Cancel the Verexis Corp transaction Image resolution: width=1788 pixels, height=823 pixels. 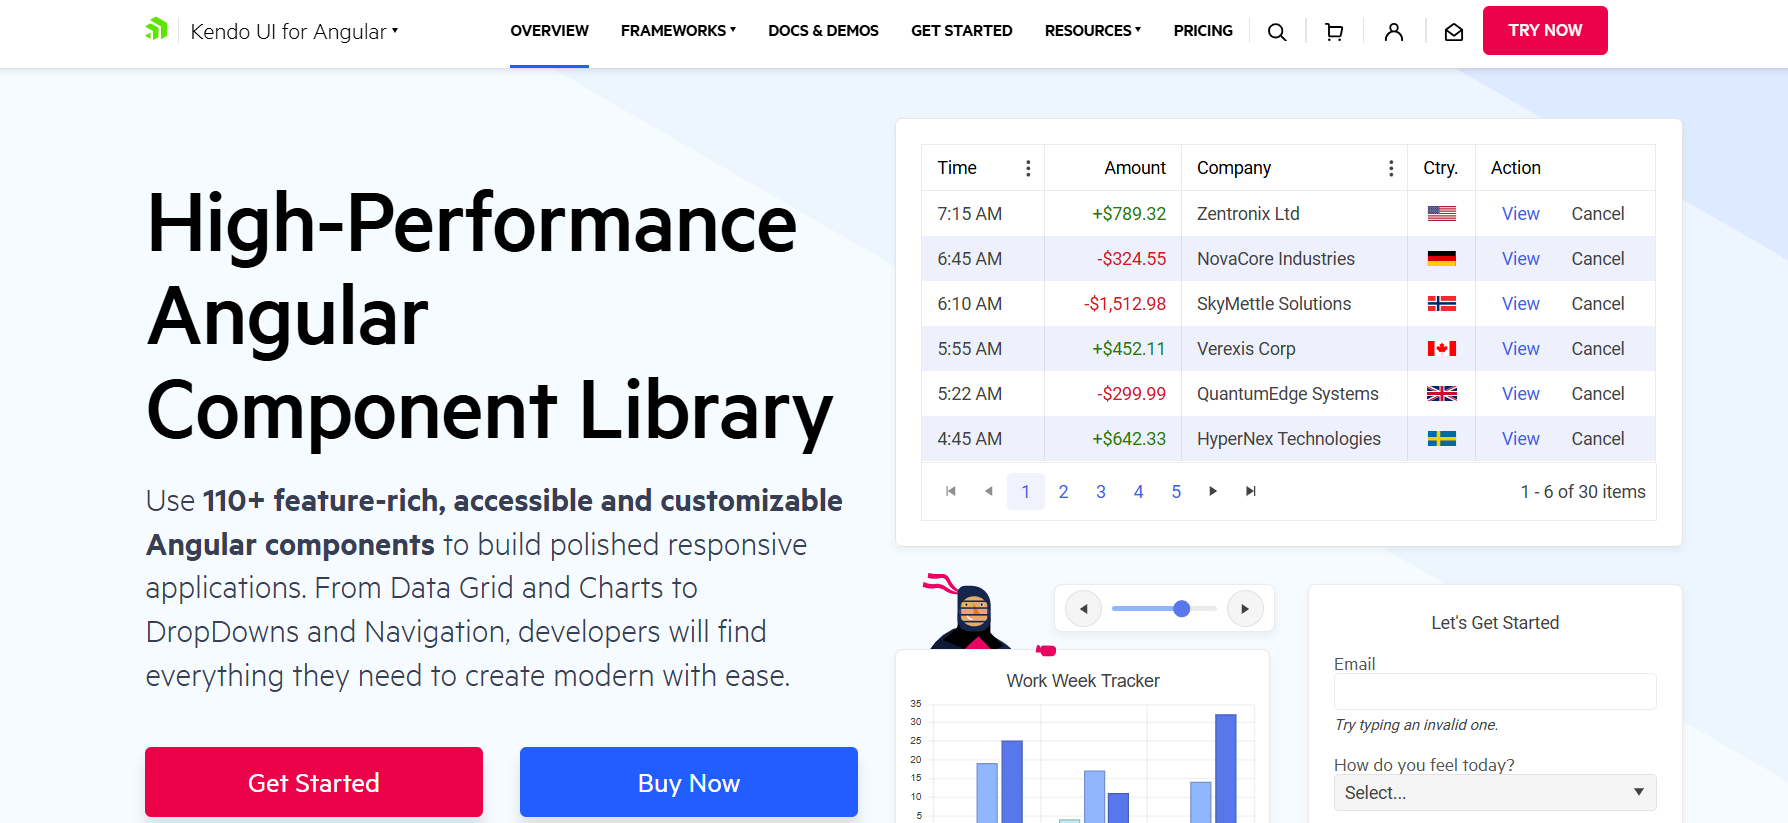pos(1598,349)
